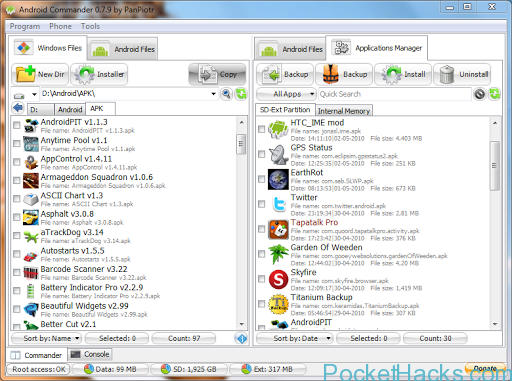The height and width of the screenshot is (381, 512).
Task: Open the Program menu
Action: click(25, 26)
